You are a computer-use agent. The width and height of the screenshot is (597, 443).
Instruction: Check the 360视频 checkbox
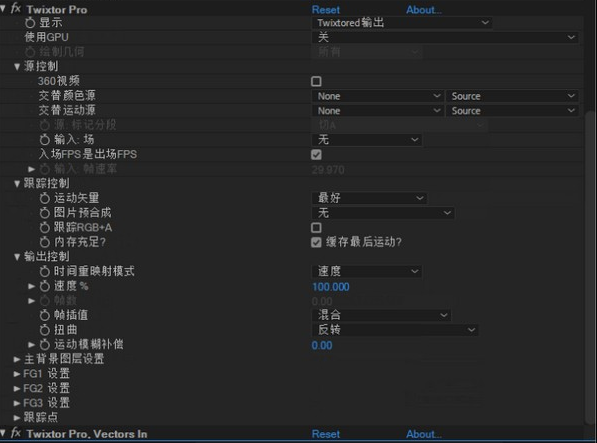[x=316, y=81]
